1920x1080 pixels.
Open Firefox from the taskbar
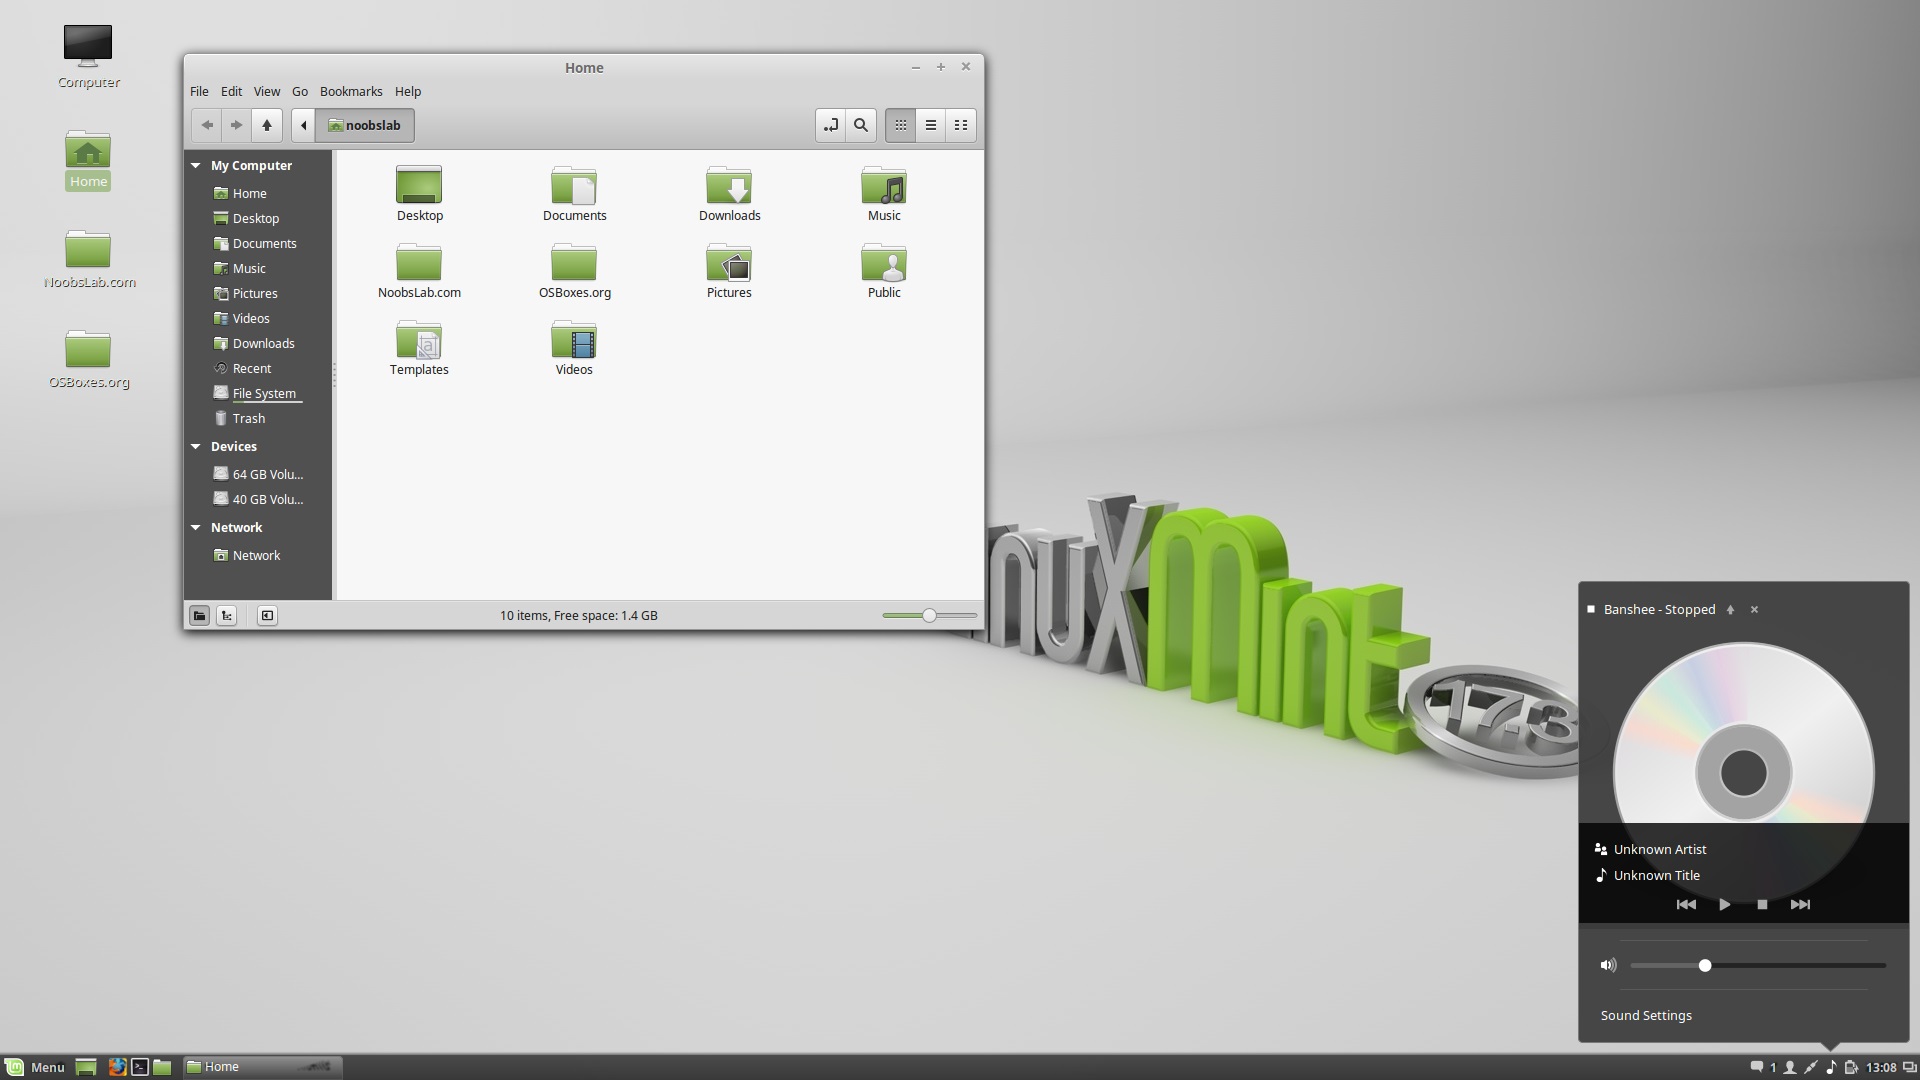(x=117, y=1066)
